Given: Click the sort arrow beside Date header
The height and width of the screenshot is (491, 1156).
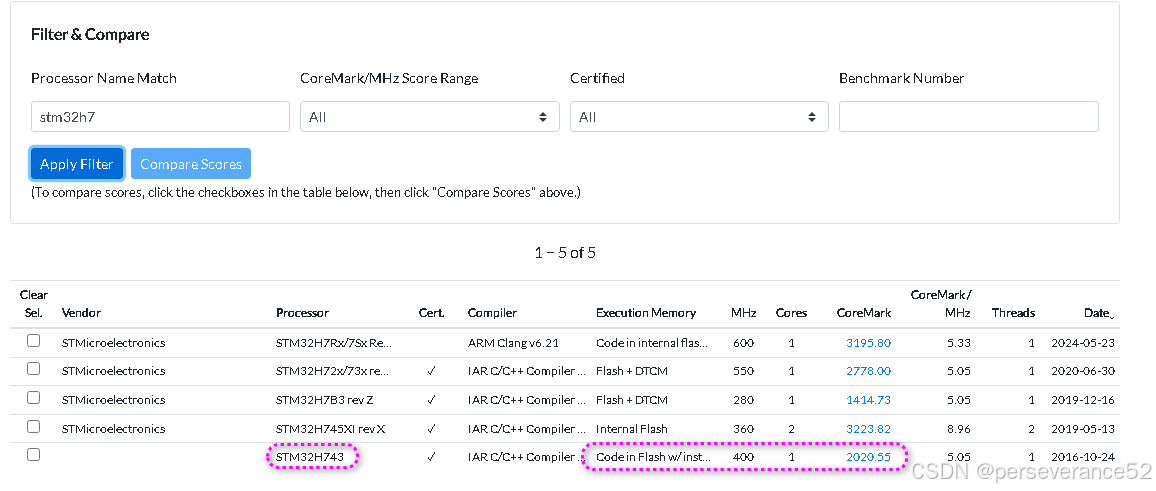Looking at the screenshot, I should 1111,316.
